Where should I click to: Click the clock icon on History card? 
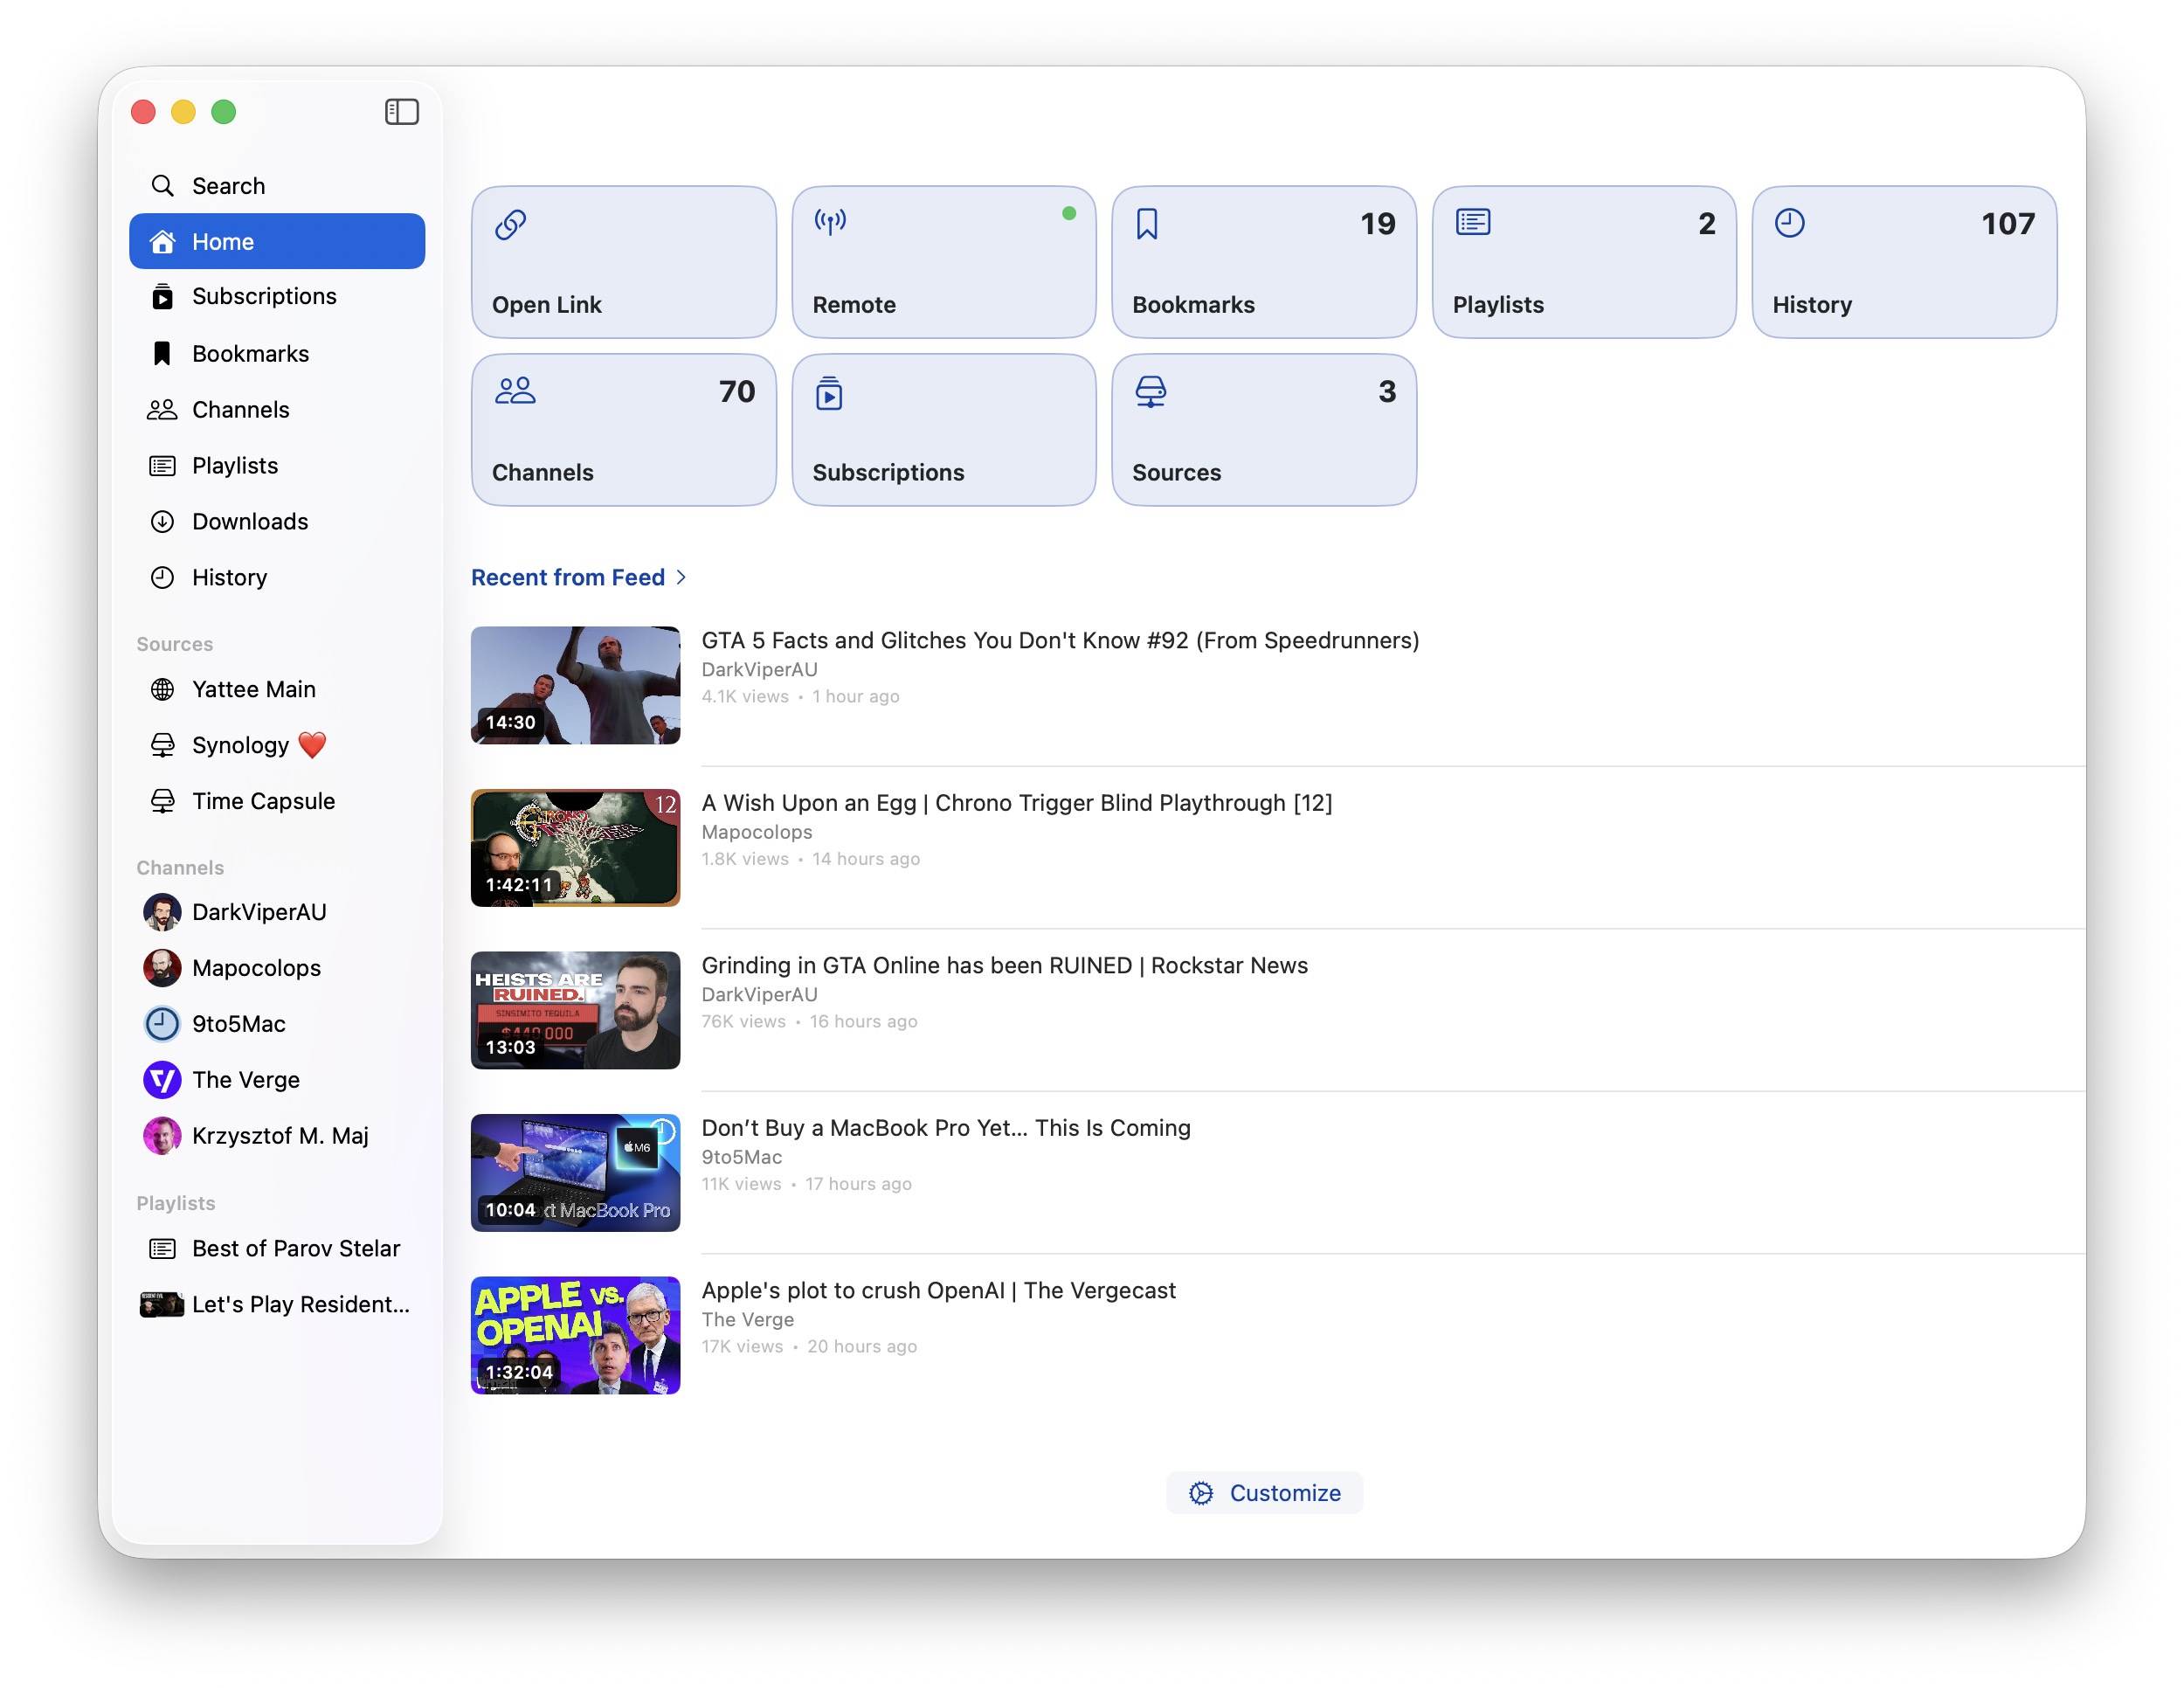click(1790, 223)
